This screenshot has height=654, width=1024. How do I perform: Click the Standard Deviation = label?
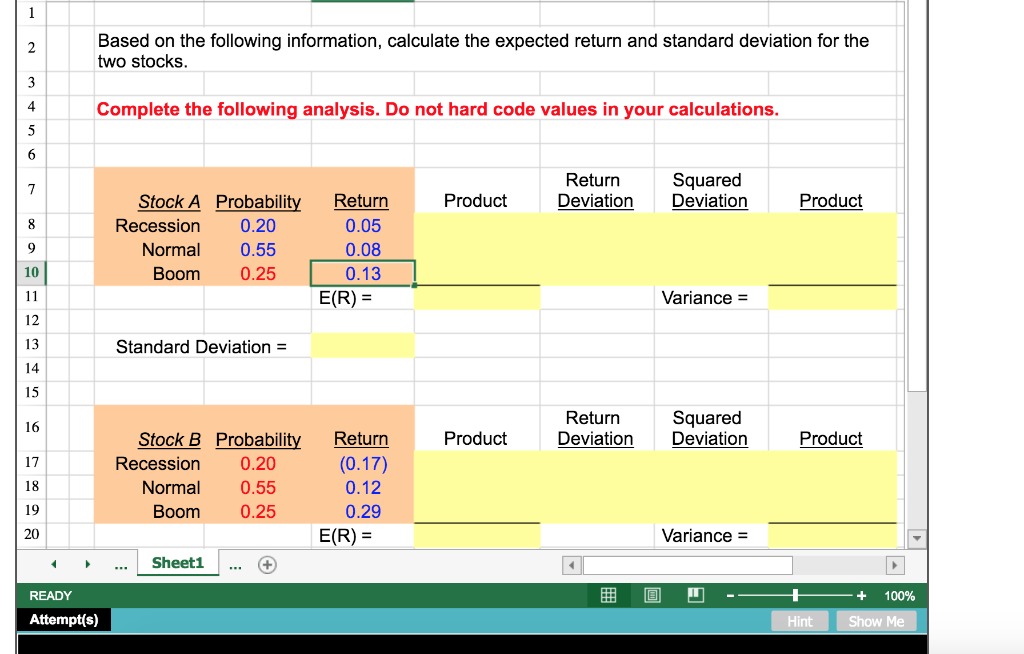pos(201,347)
